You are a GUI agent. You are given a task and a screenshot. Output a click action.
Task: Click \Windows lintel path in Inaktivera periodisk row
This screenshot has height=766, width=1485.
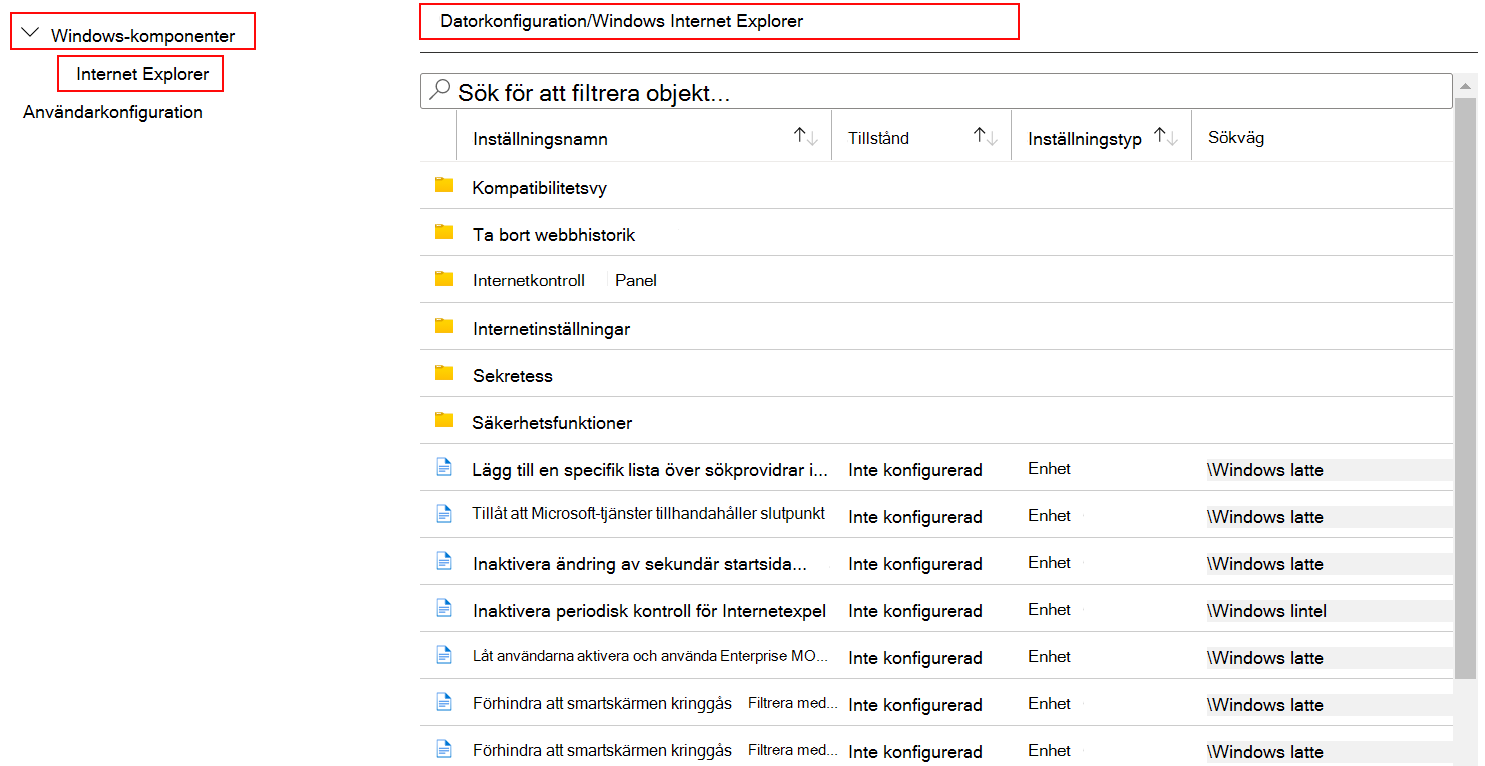tap(1267, 611)
